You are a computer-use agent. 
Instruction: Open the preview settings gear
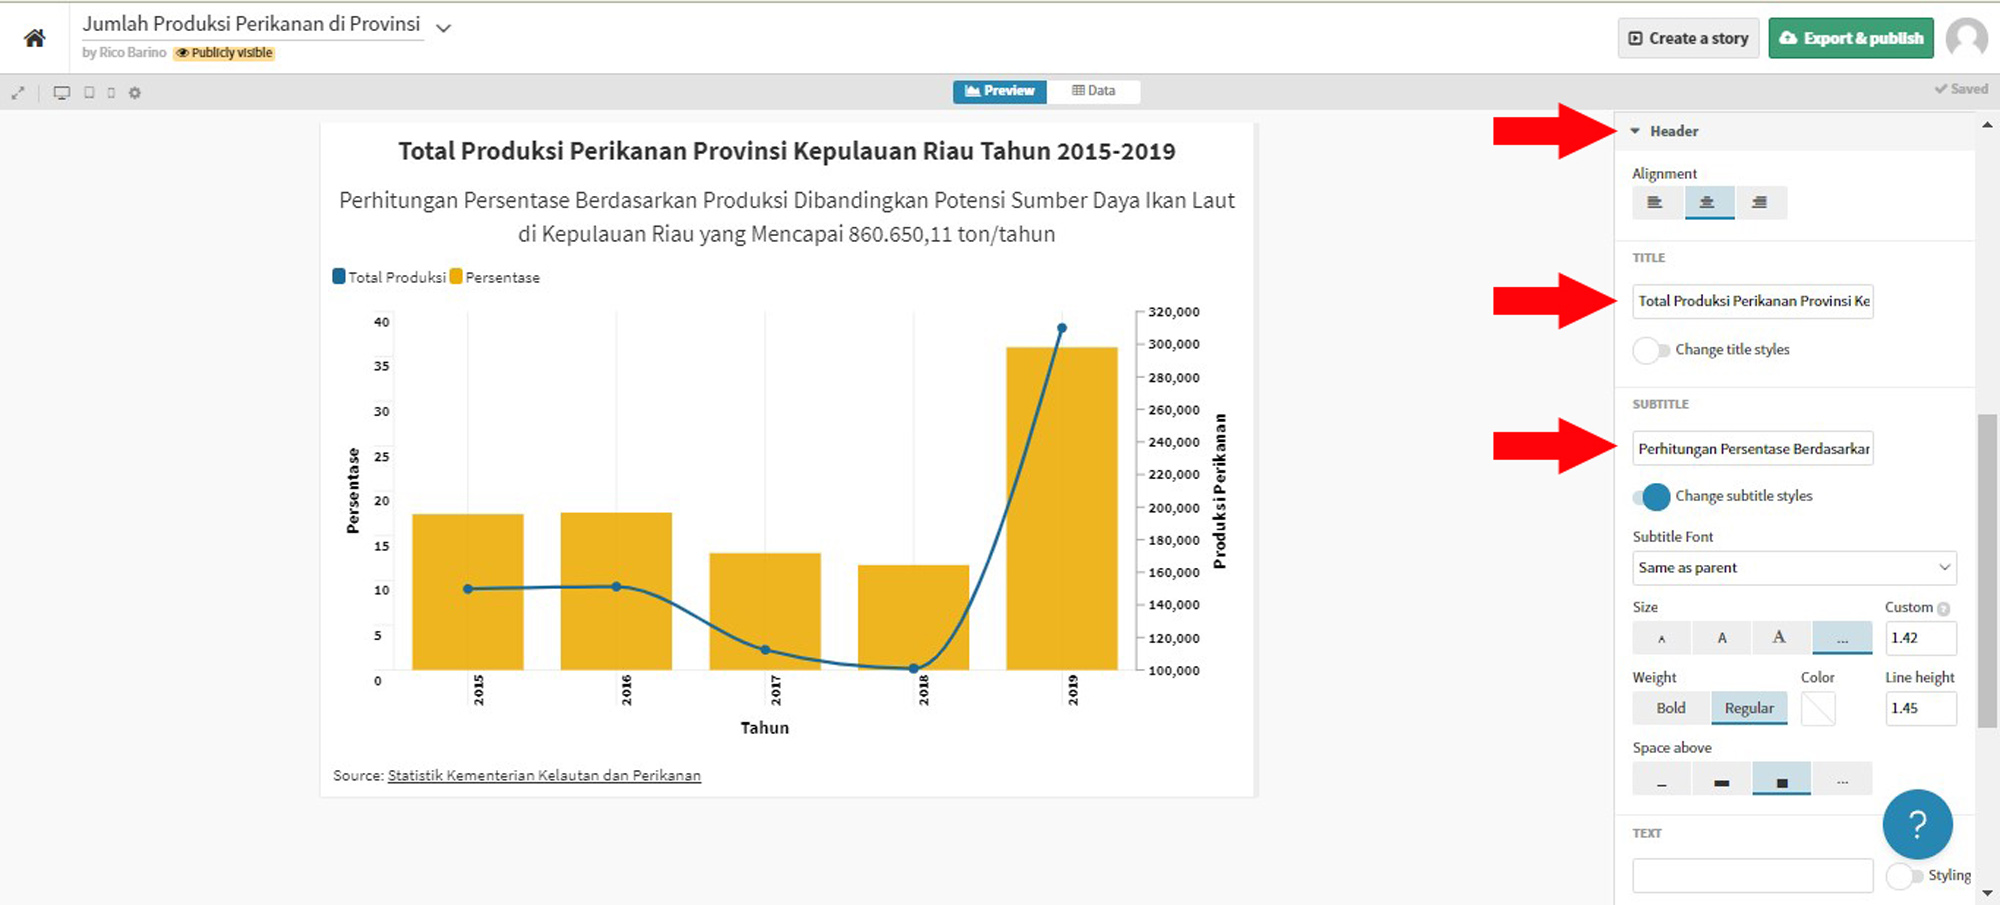[135, 92]
